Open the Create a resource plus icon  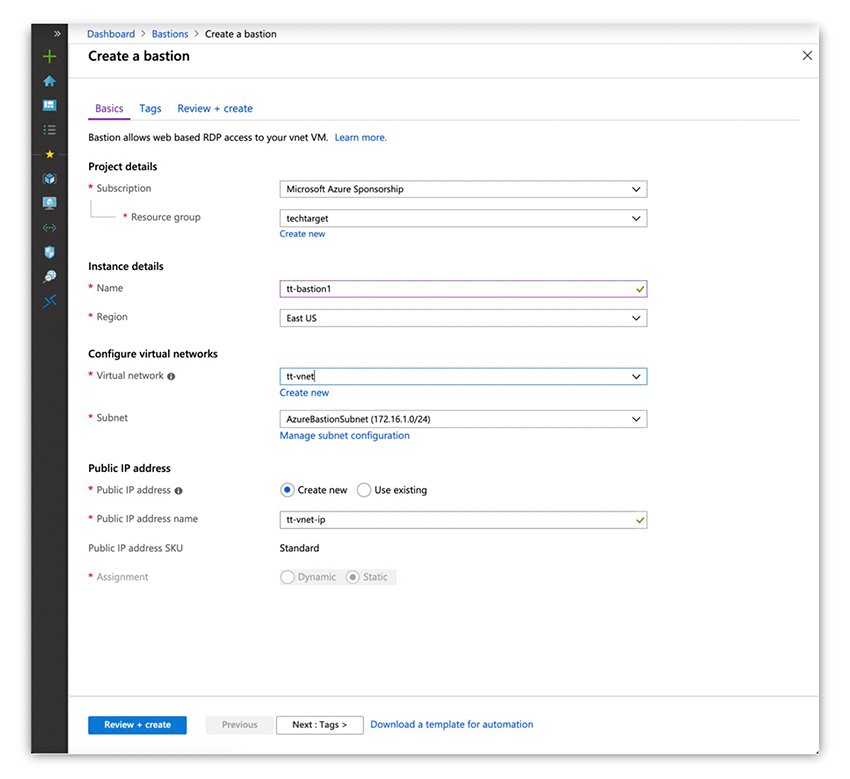coord(48,56)
